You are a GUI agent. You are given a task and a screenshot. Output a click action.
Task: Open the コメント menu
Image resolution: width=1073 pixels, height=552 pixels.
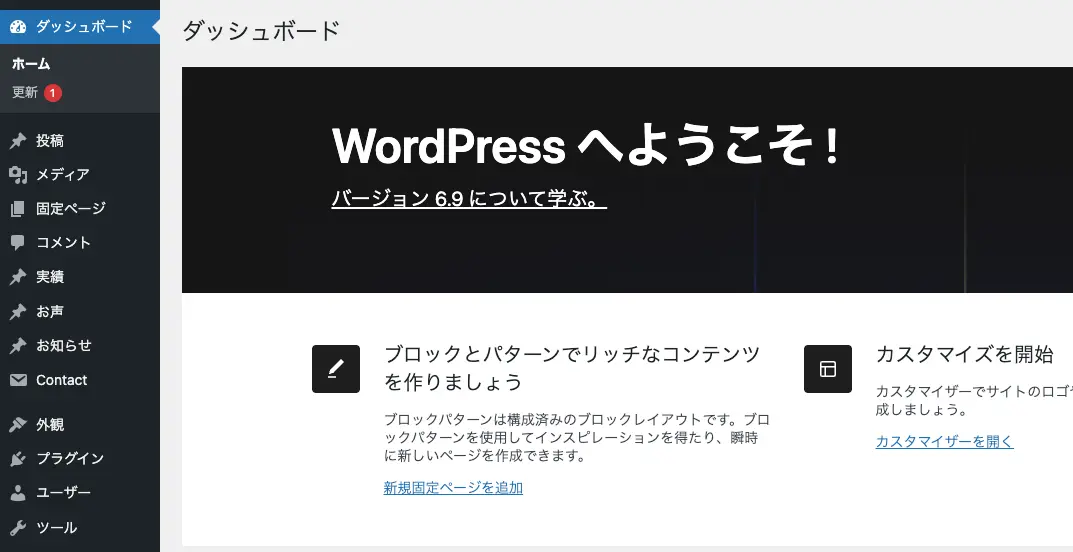(80, 243)
